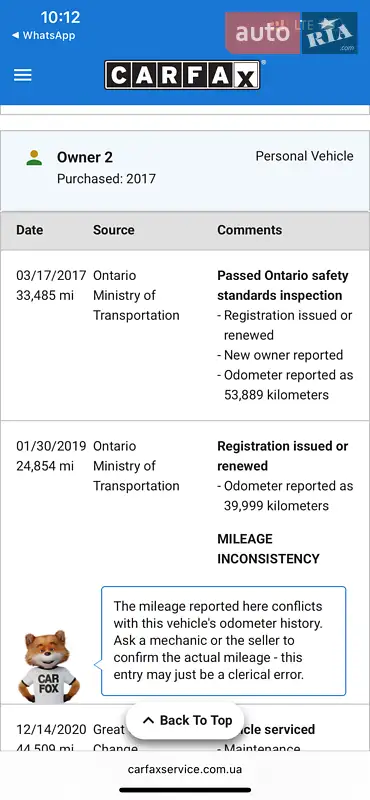Open the hamburger menu
This screenshot has width=370, height=800.
tap(22, 75)
